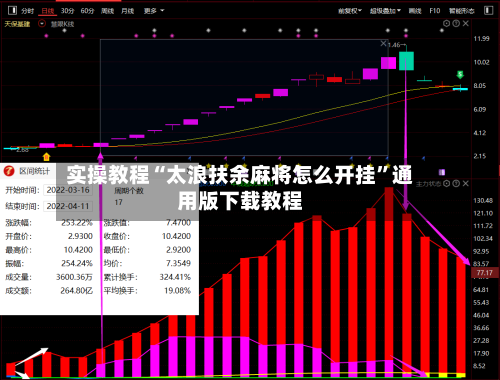Click the highlighted 77.17 value on the axis
The width and height of the screenshot is (500, 380).
[484, 273]
